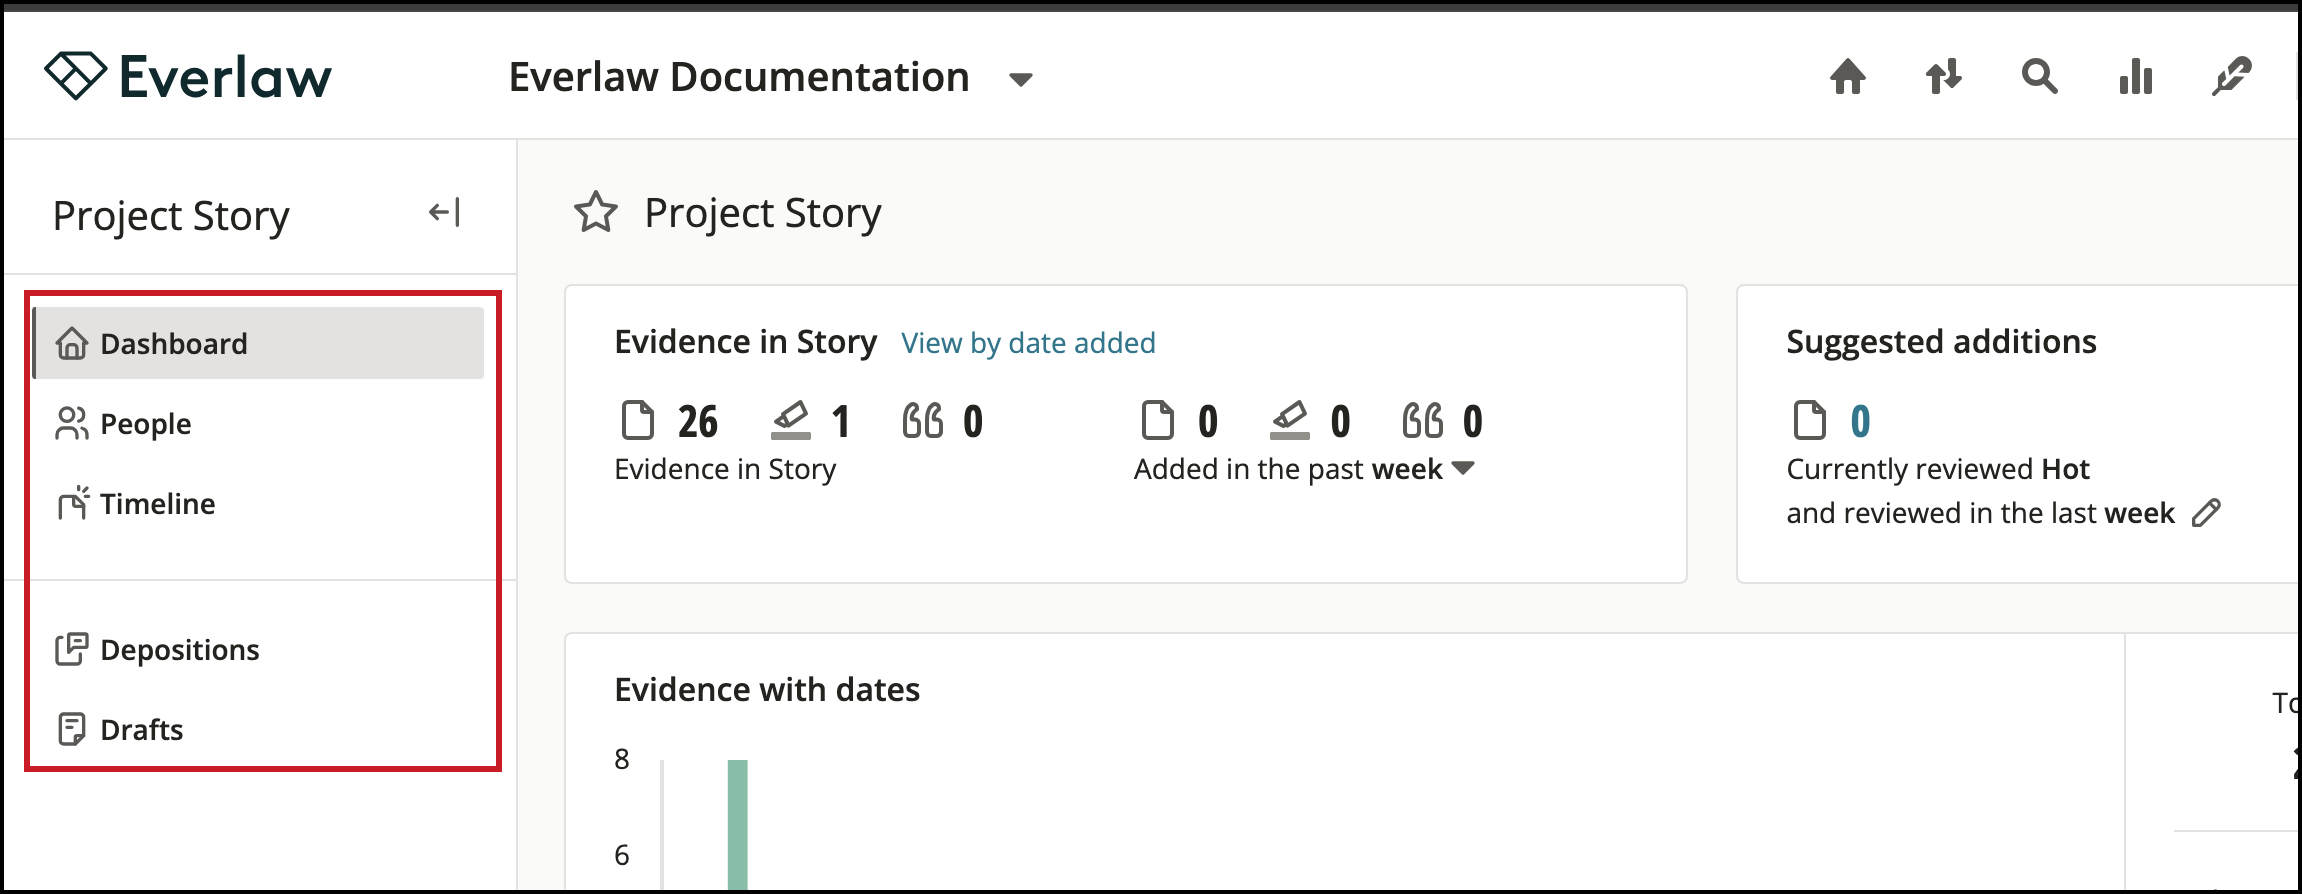The height and width of the screenshot is (894, 2302).
Task: Click the View by date added link
Action: [1028, 343]
